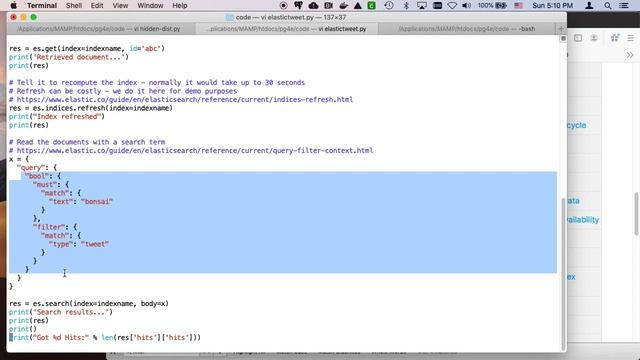Open the Apple menu
This screenshot has height=360, width=640.
pyautogui.click(x=13, y=5)
